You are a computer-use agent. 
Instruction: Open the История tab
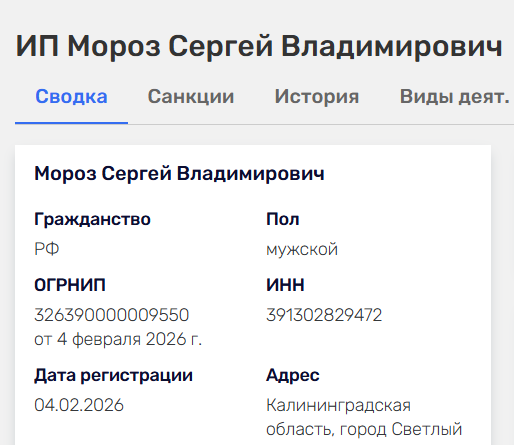317,97
